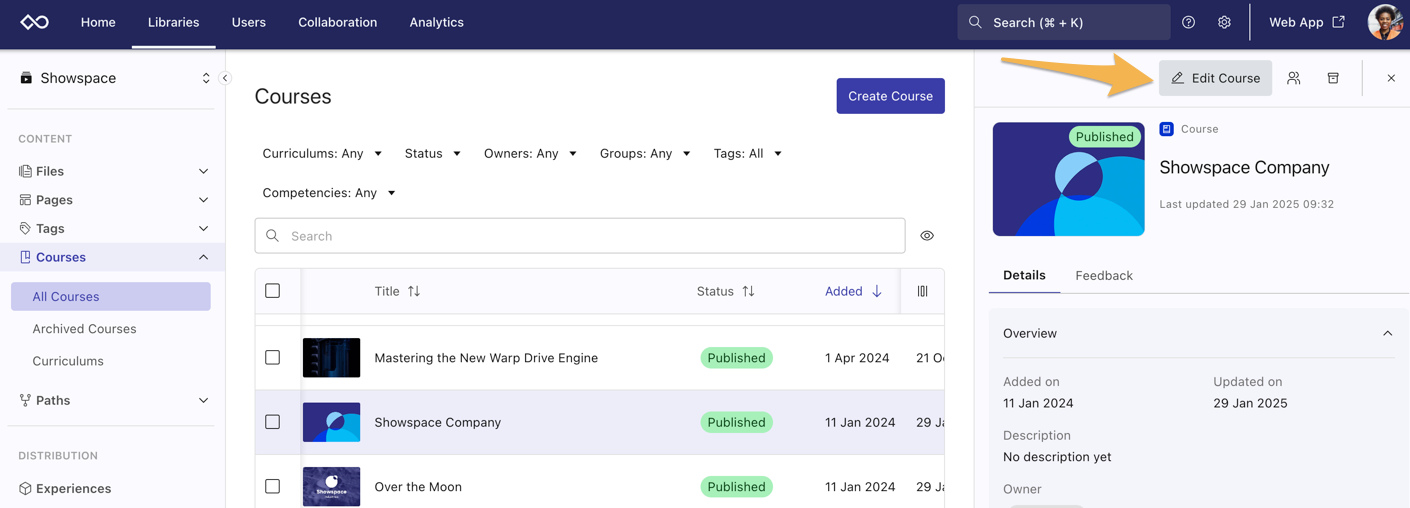The image size is (1410, 508).
Task: Open the Web App link
Action: [x=1307, y=22]
